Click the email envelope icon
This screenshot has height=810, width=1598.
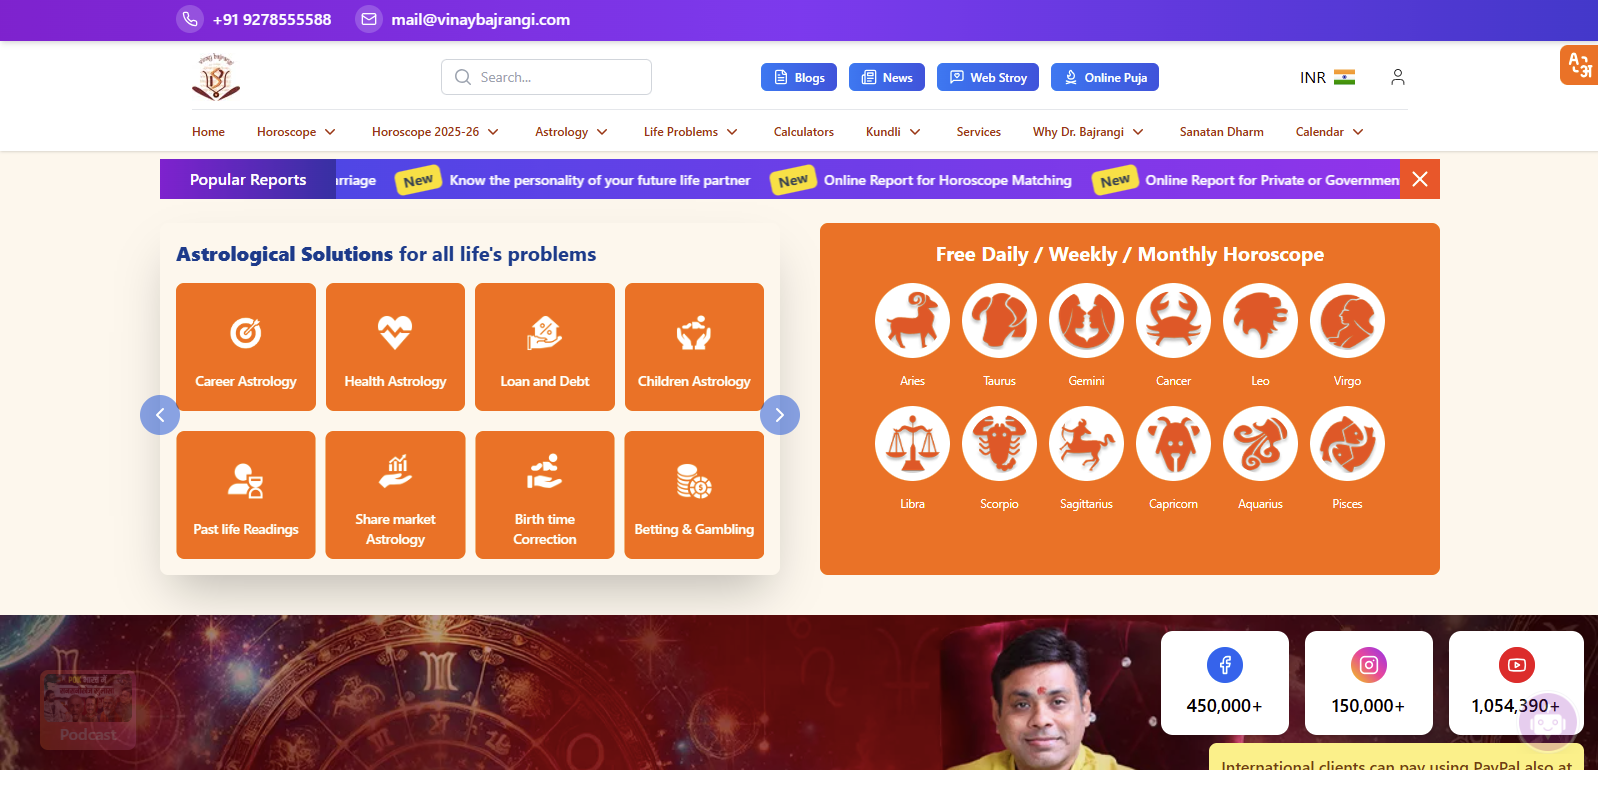(369, 19)
